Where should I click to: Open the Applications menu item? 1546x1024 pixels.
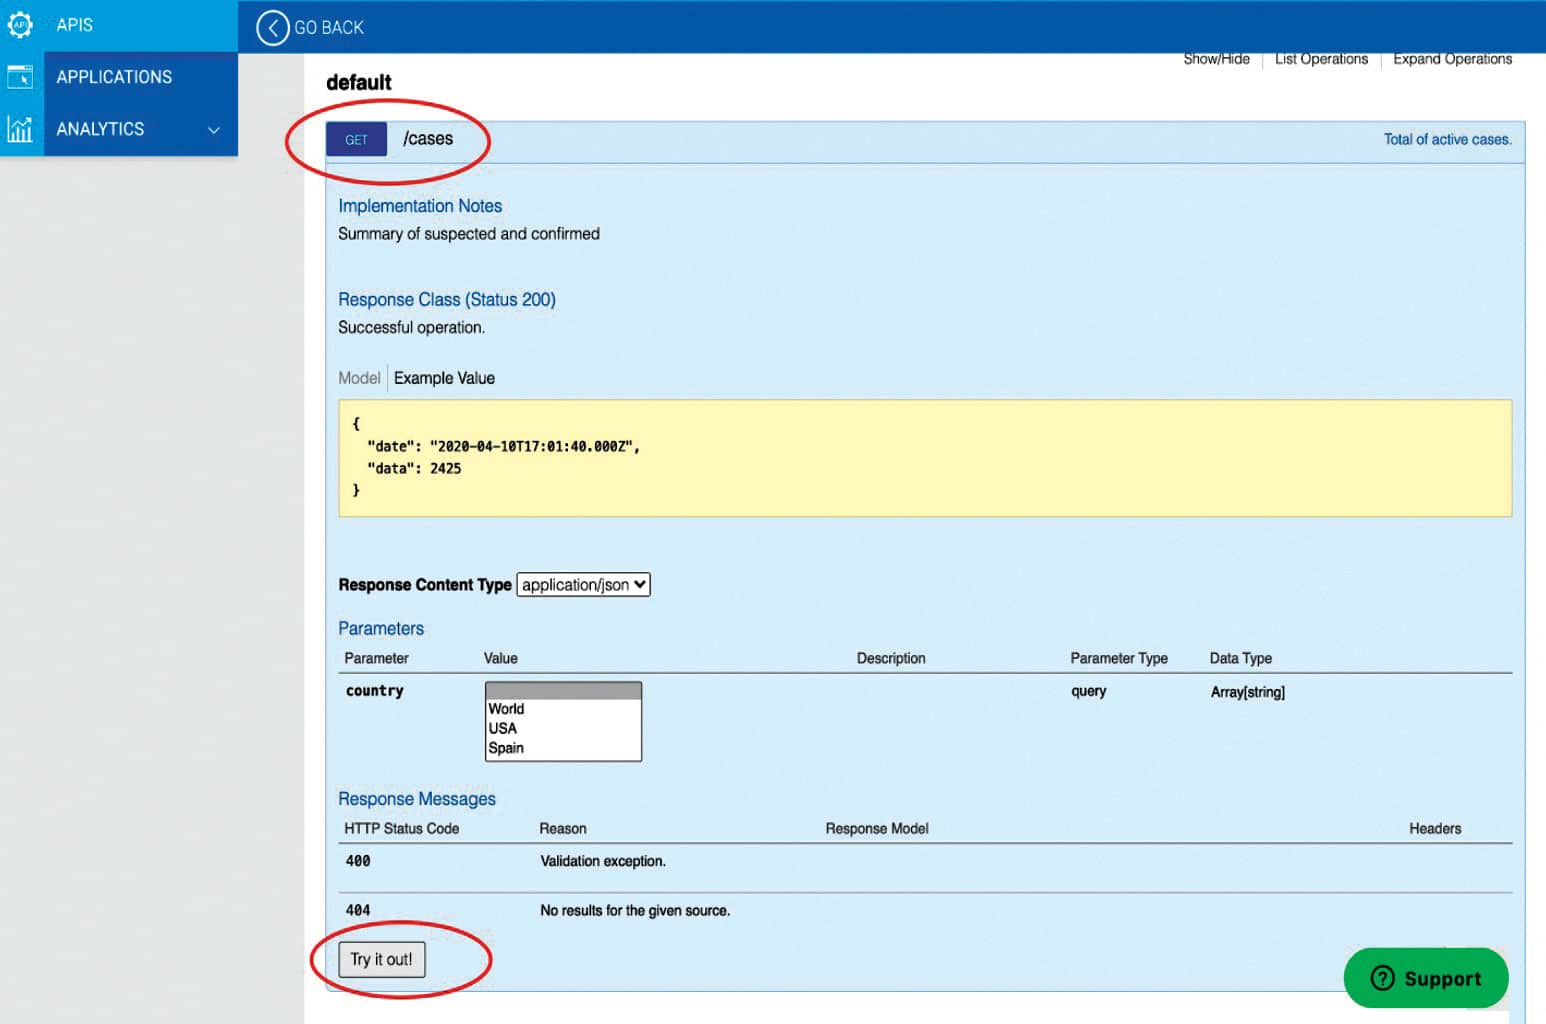[114, 77]
